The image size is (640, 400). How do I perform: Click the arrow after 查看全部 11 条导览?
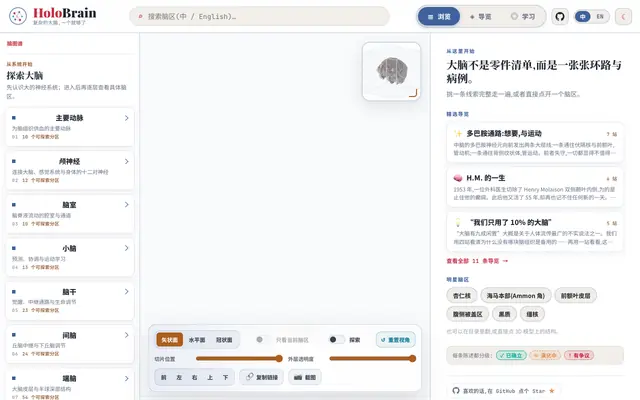click(x=505, y=261)
